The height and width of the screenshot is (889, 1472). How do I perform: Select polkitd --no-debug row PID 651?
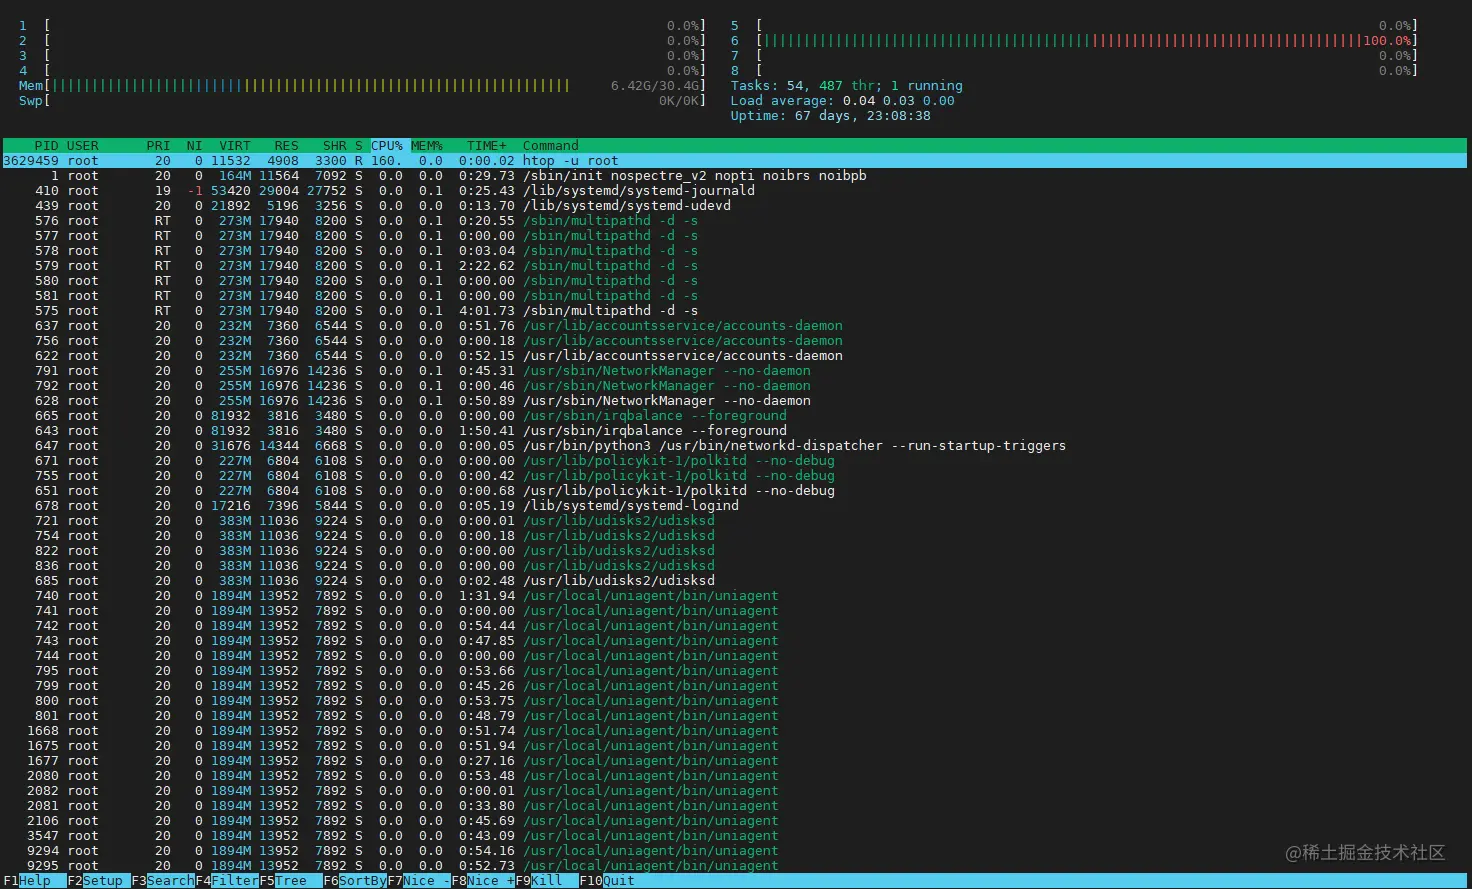point(735,491)
